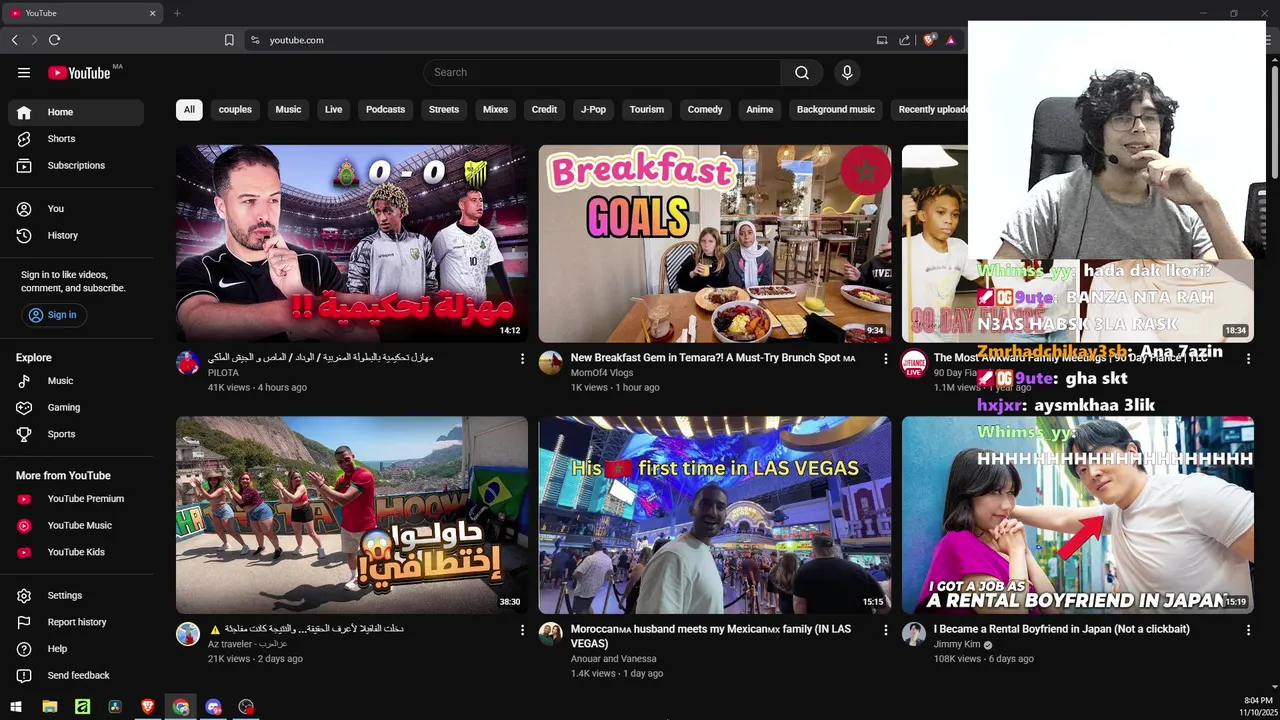The height and width of the screenshot is (720, 1280).
Task: Open YouTube Settings
Action: pos(76,595)
